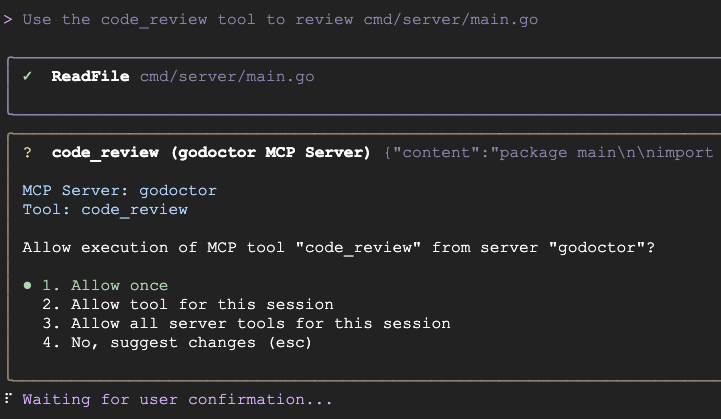Click the green bullet beside Allow once

pyautogui.click(x=27, y=285)
